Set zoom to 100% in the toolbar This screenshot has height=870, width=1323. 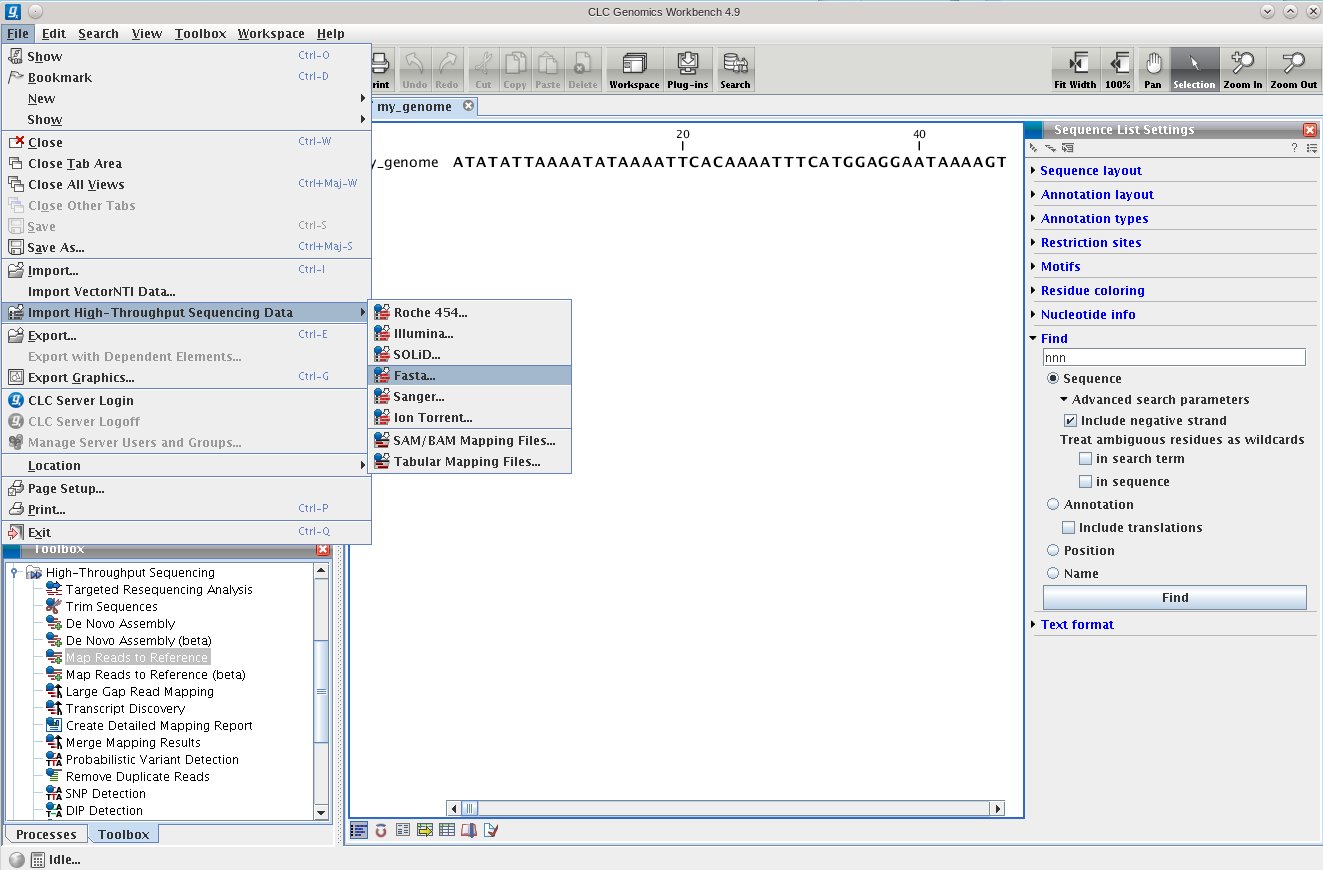(1118, 69)
